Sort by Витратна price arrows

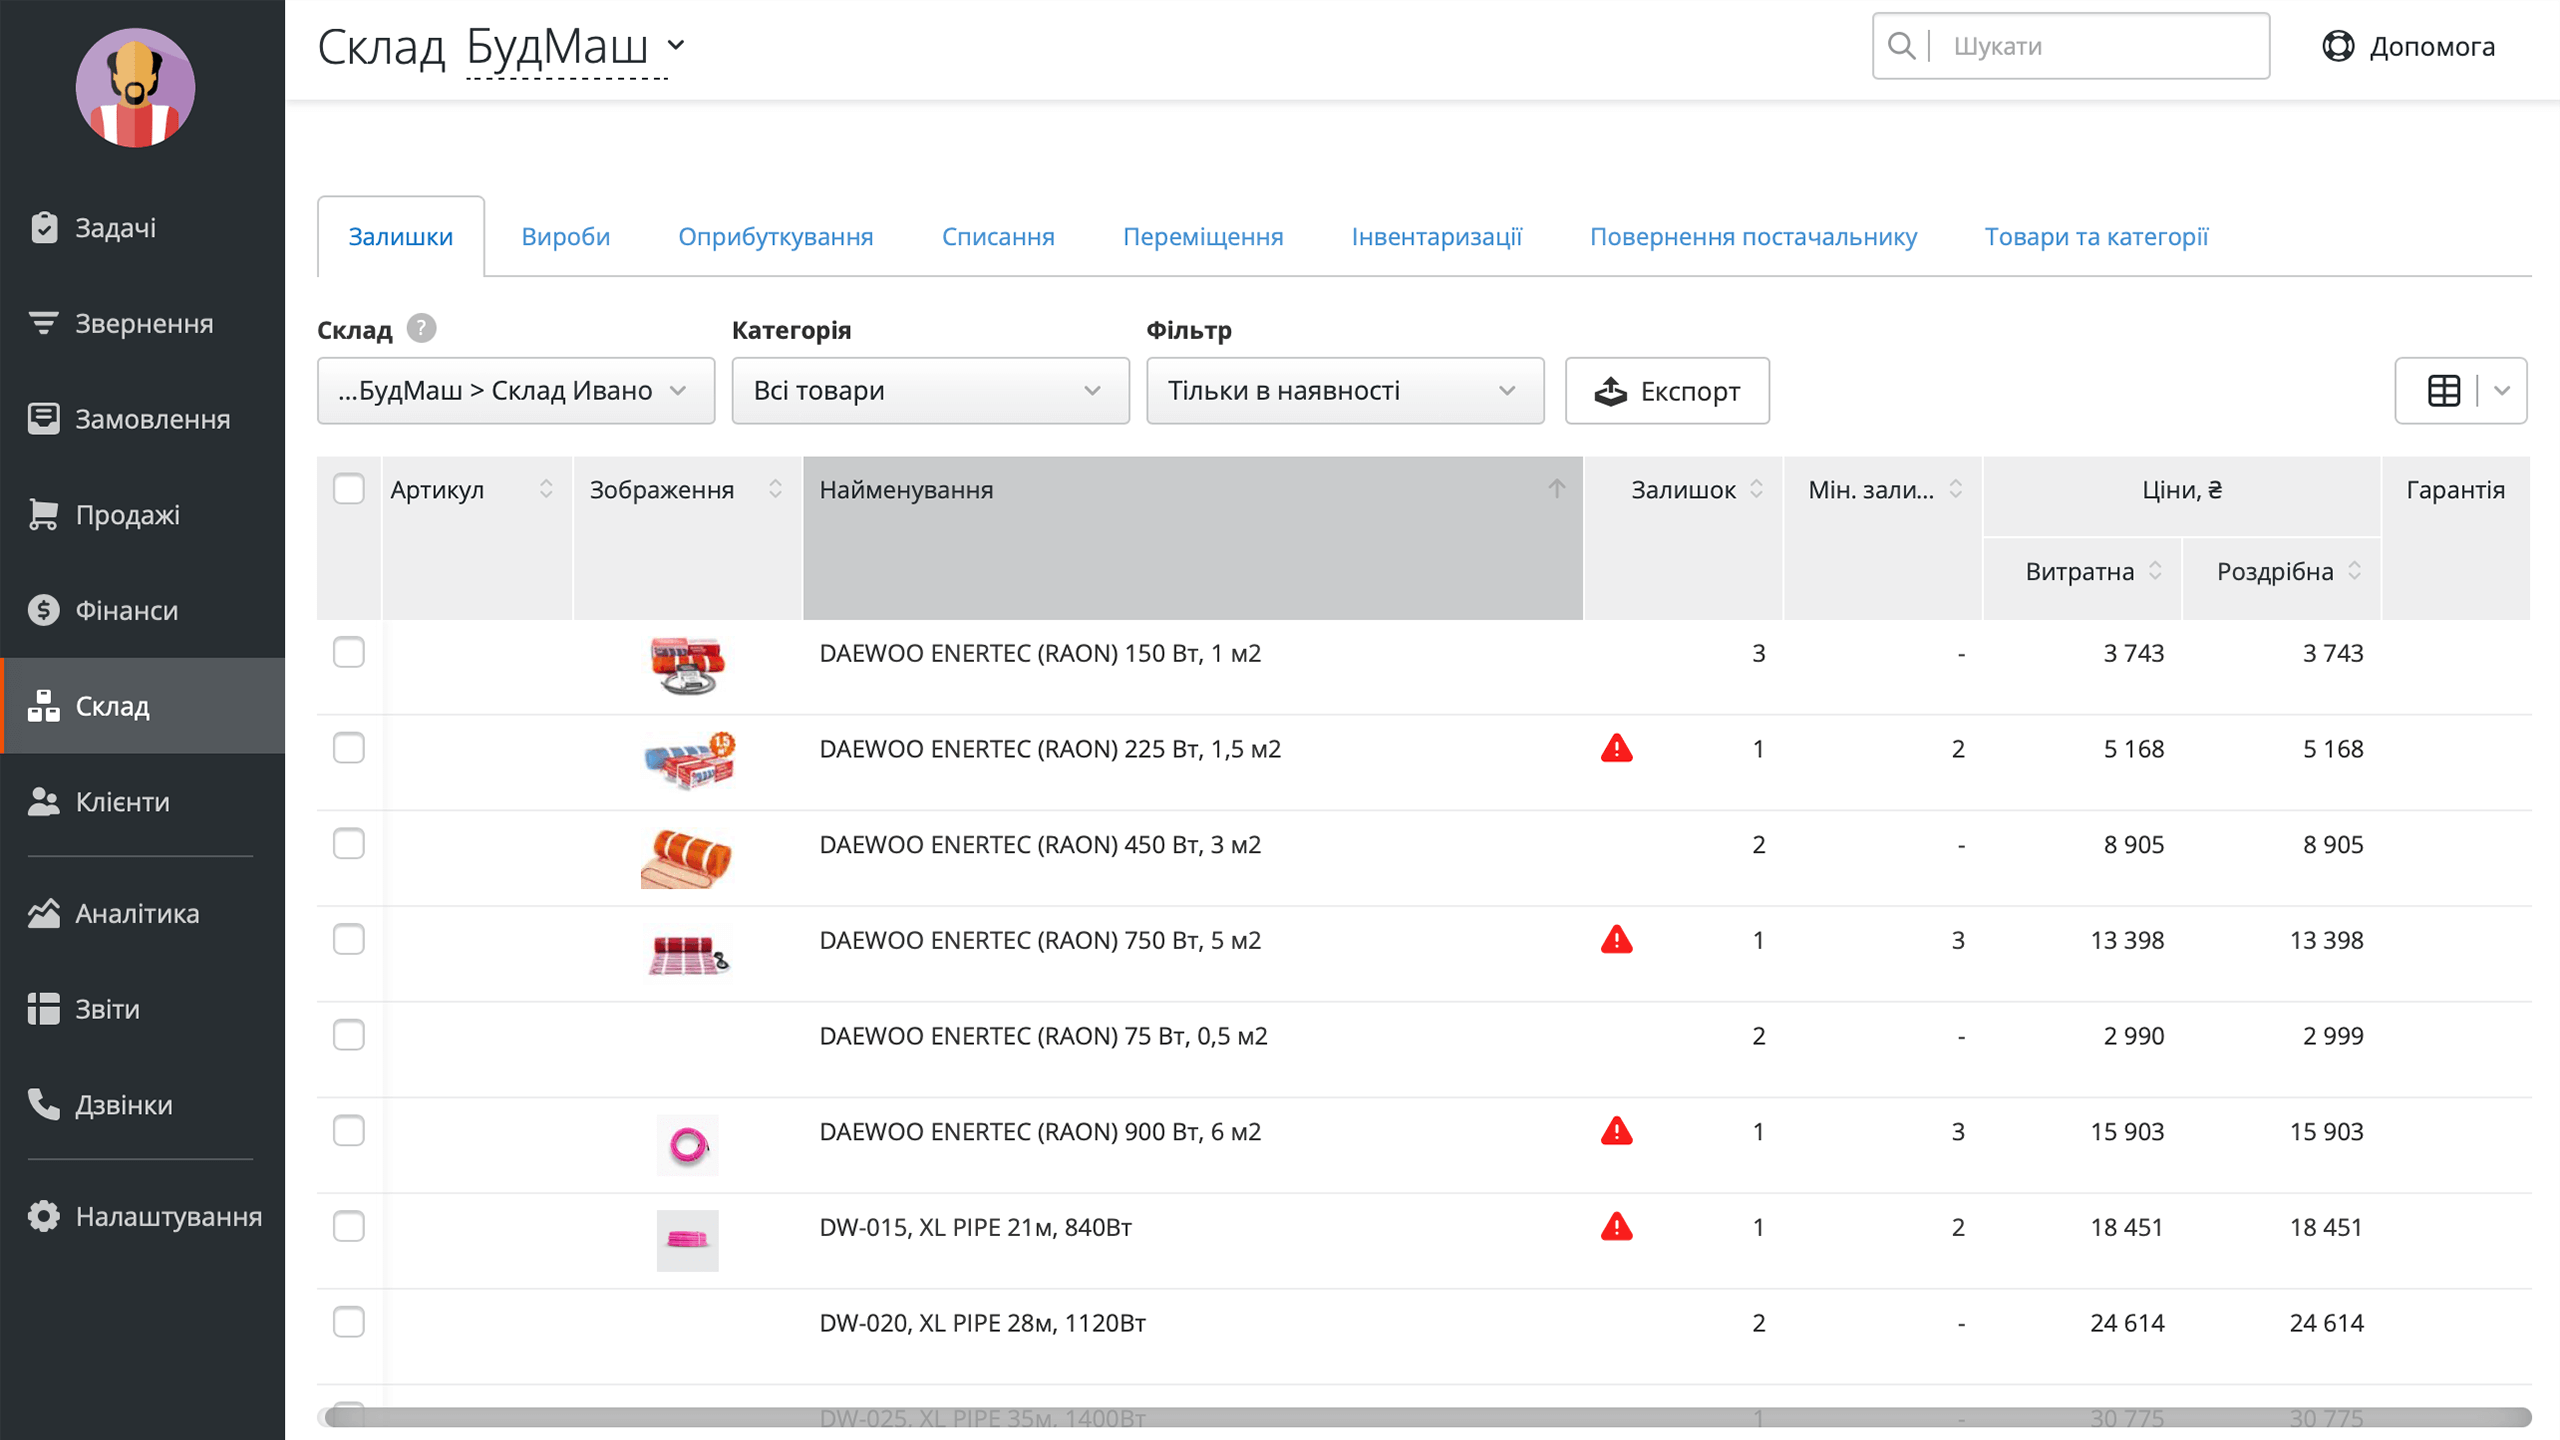2155,571
